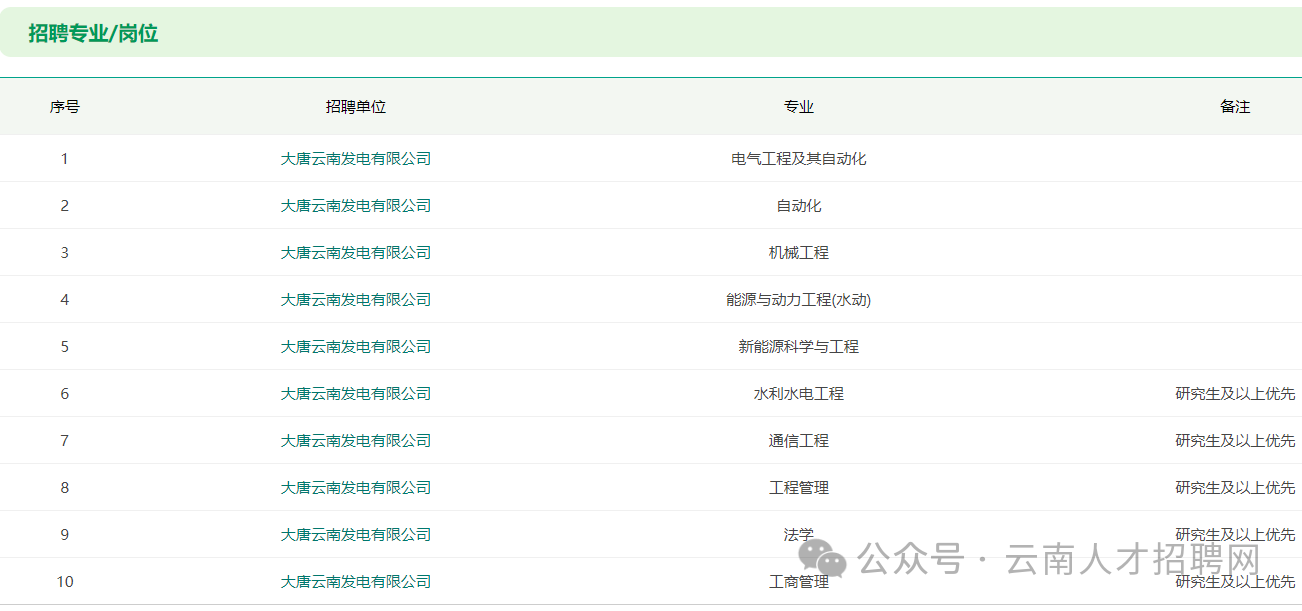Image resolution: width=1302 pixels, height=611 pixels.
Task: Open 大唐云南发电有限公司 link in row 8
Action: pos(355,487)
